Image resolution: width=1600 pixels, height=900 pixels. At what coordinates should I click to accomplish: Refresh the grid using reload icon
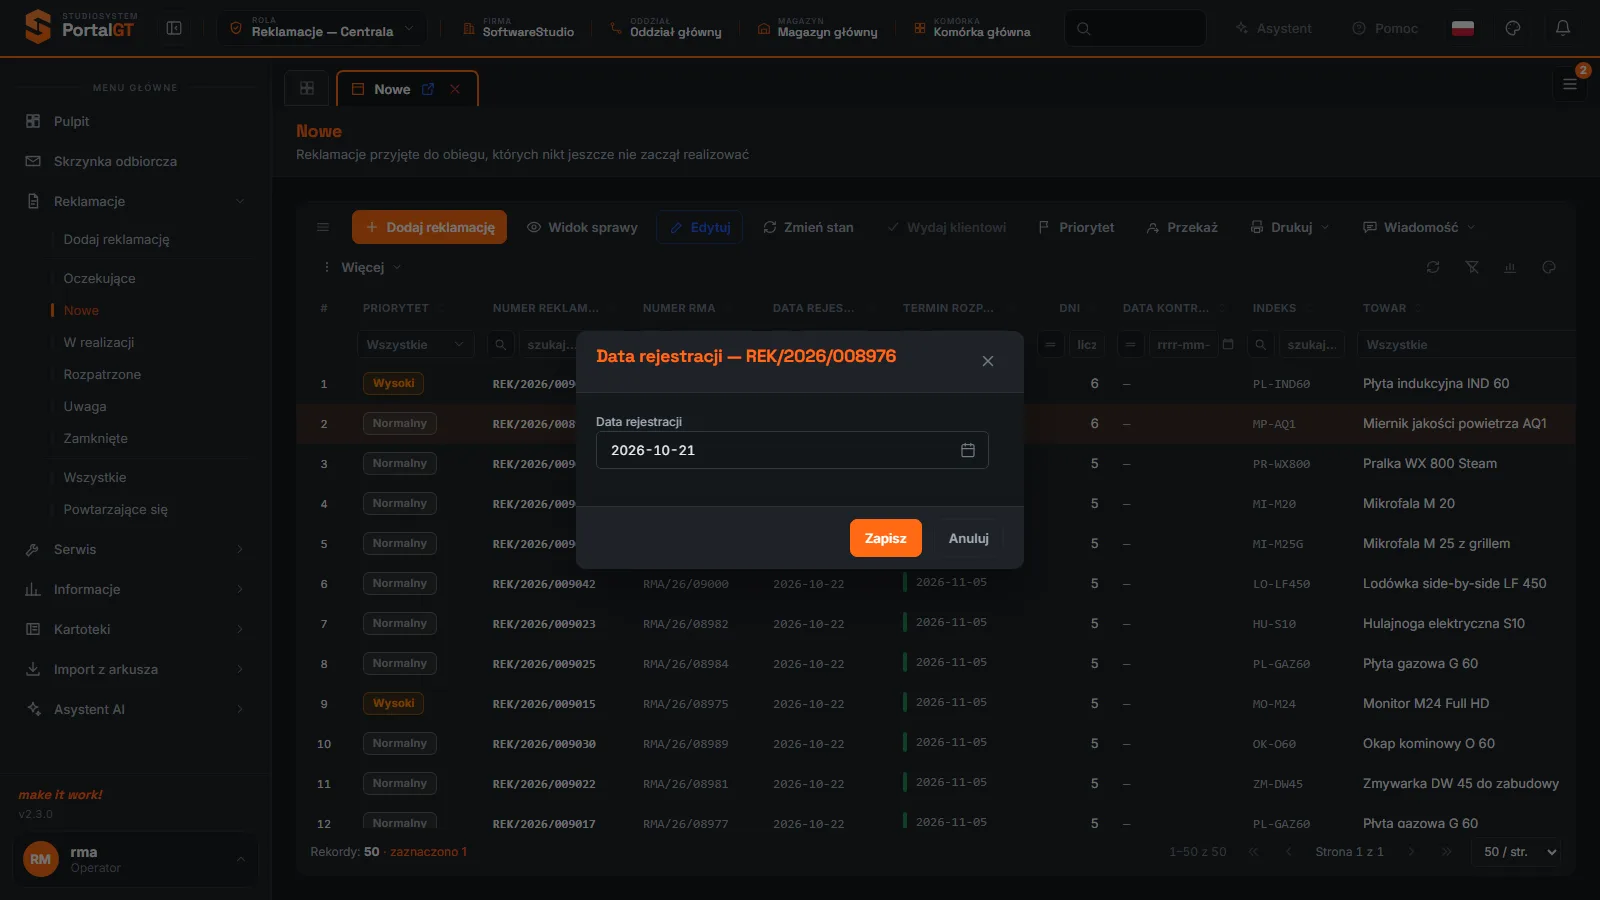click(x=1433, y=267)
